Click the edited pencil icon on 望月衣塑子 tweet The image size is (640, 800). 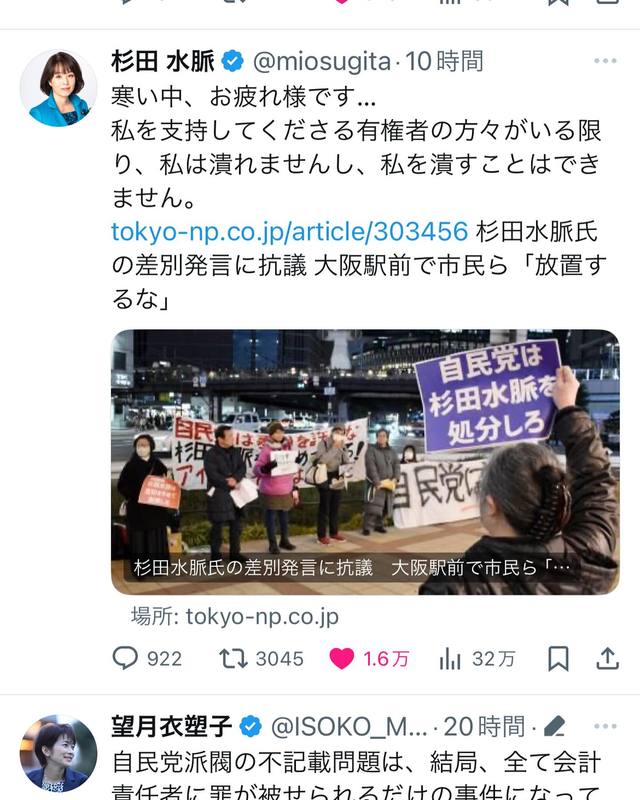click(554, 726)
